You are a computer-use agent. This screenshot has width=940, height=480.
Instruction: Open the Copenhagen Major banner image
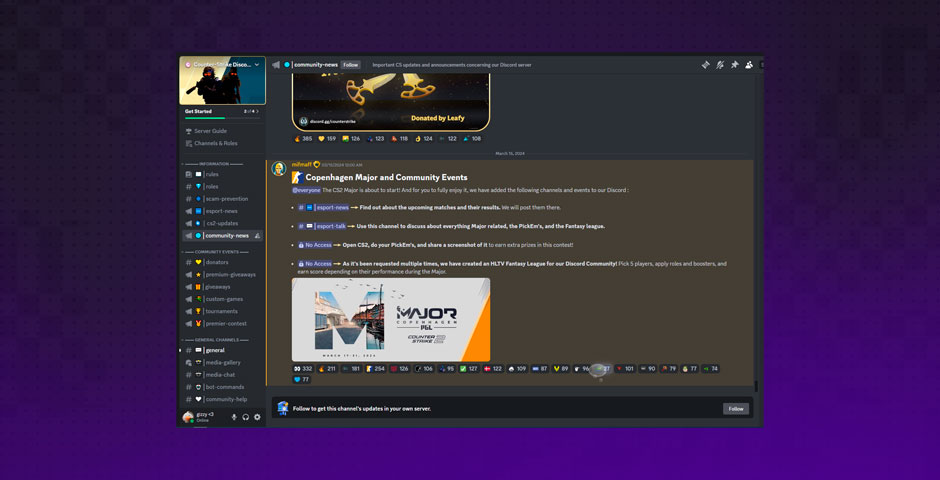click(391, 319)
